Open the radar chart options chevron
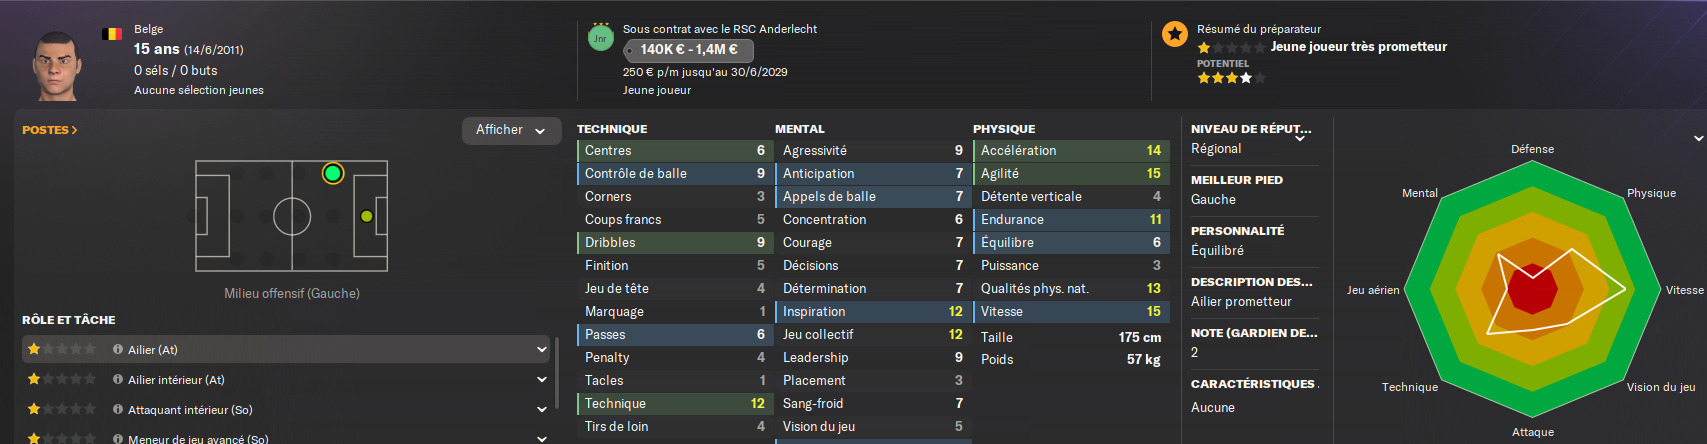 (x=1698, y=139)
